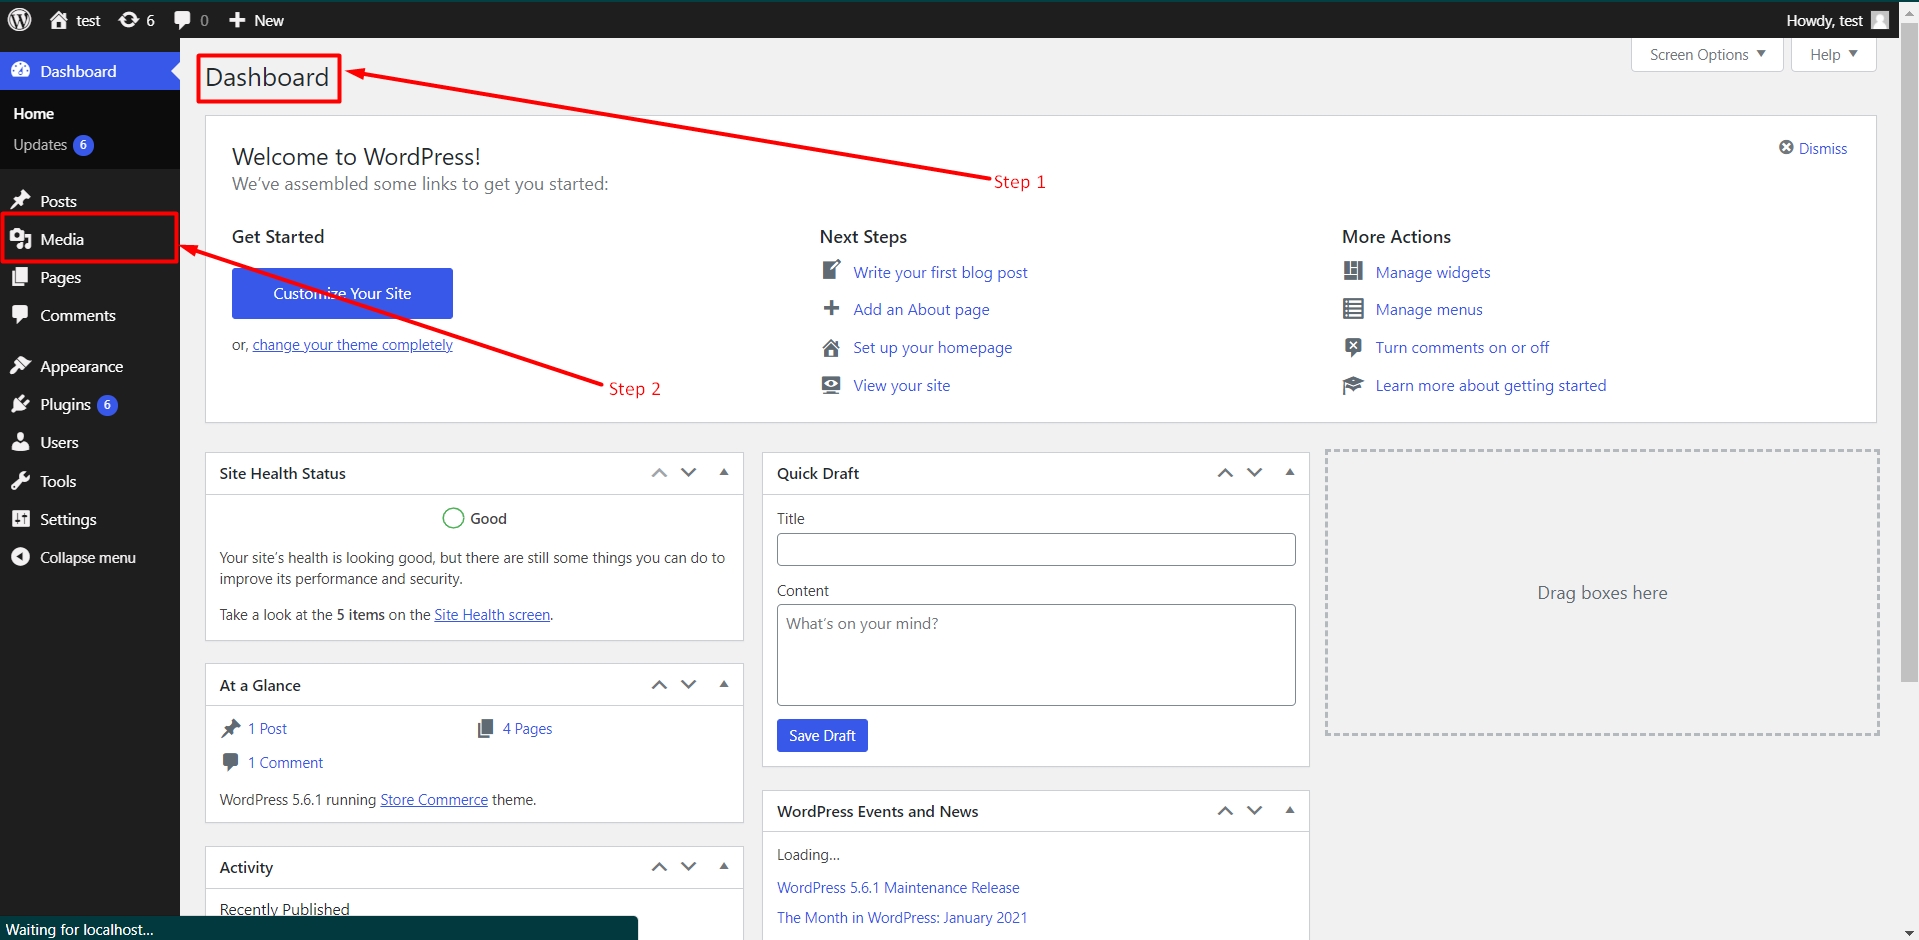Click the Appearance paintbrush icon
1919x940 pixels.
[20, 366]
